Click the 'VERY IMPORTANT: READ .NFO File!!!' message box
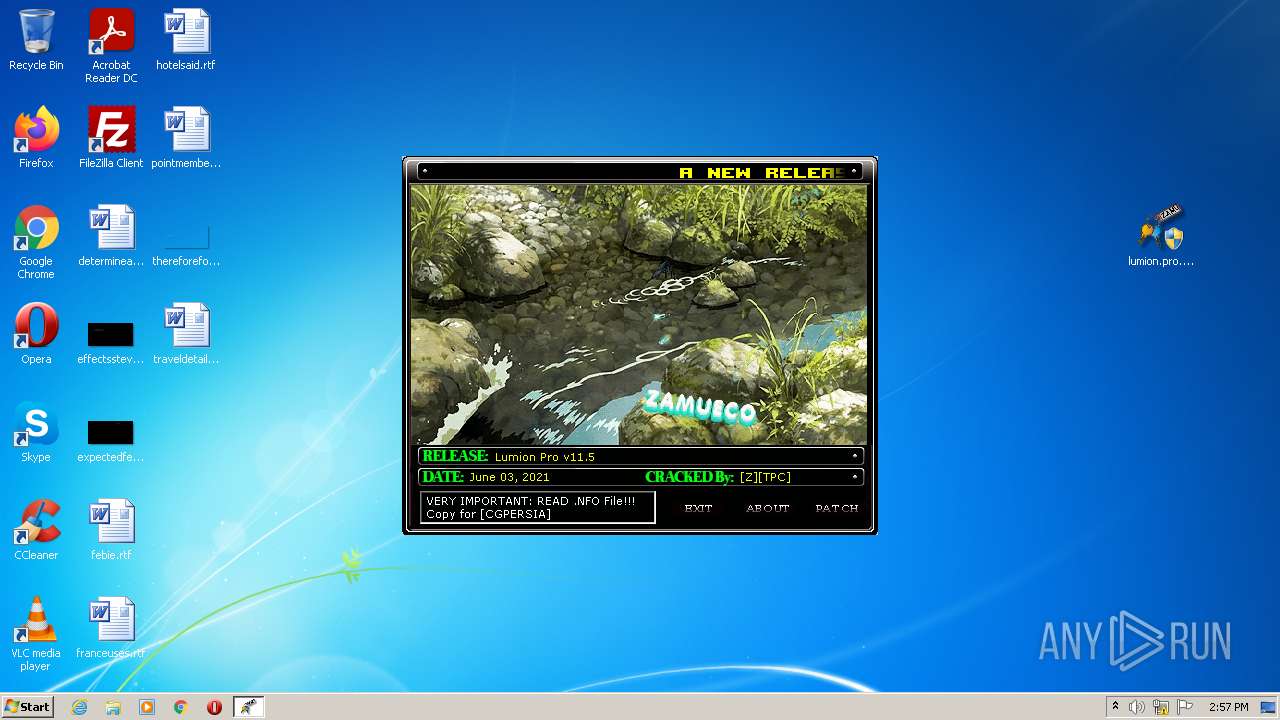The height and width of the screenshot is (720, 1280). tap(538, 507)
